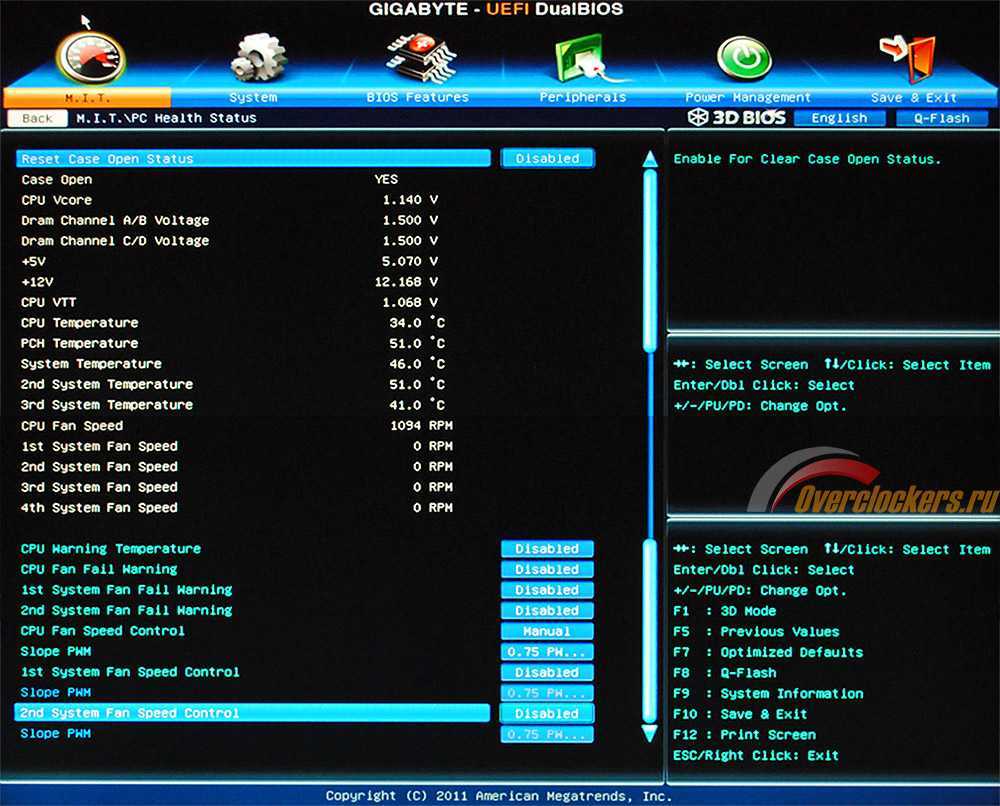Image resolution: width=1000 pixels, height=806 pixels.
Task: Change 2nd System Fan Fail Warning value
Action: (547, 610)
